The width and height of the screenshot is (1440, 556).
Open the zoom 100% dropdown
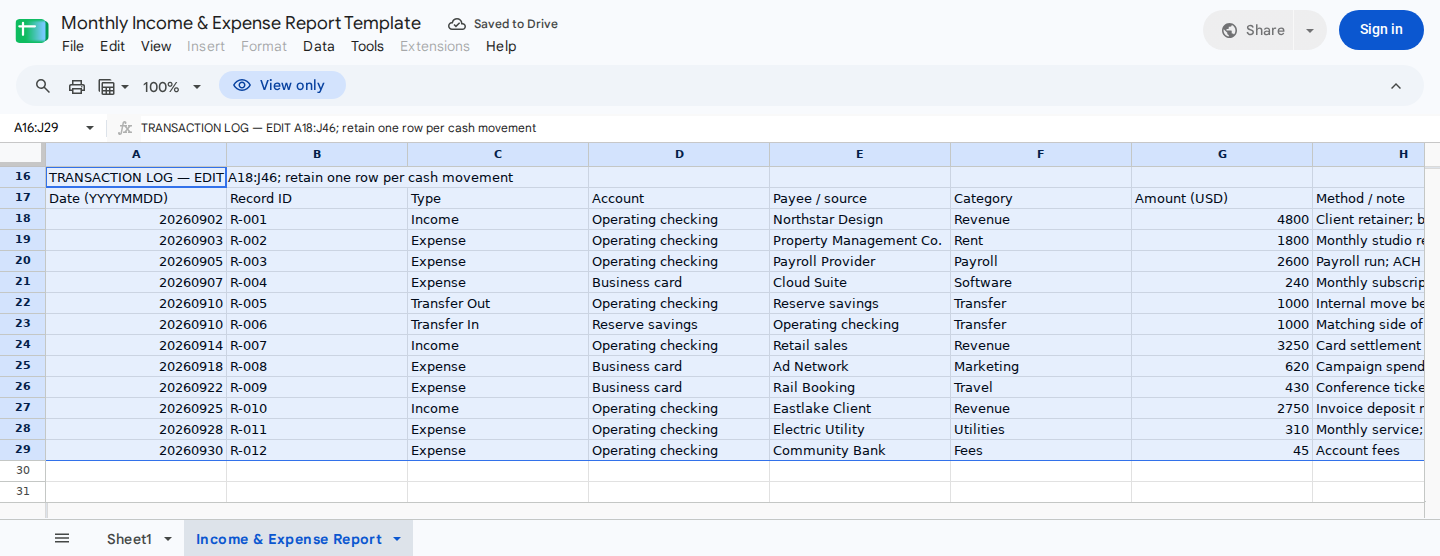172,87
